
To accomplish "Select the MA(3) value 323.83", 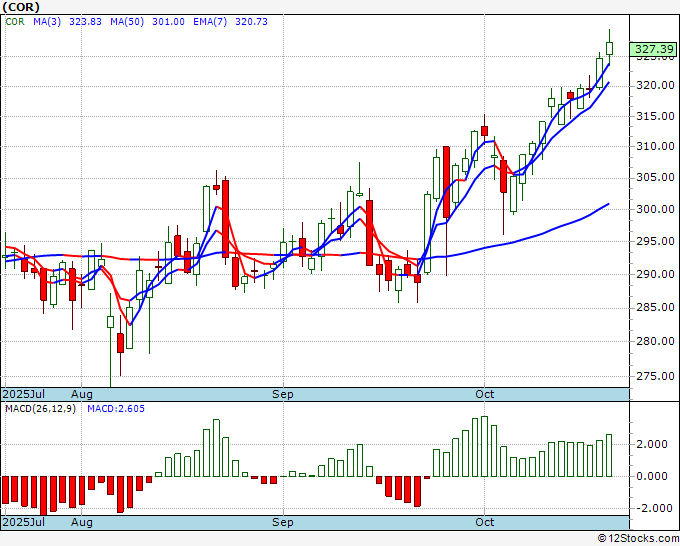I will 85,22.
